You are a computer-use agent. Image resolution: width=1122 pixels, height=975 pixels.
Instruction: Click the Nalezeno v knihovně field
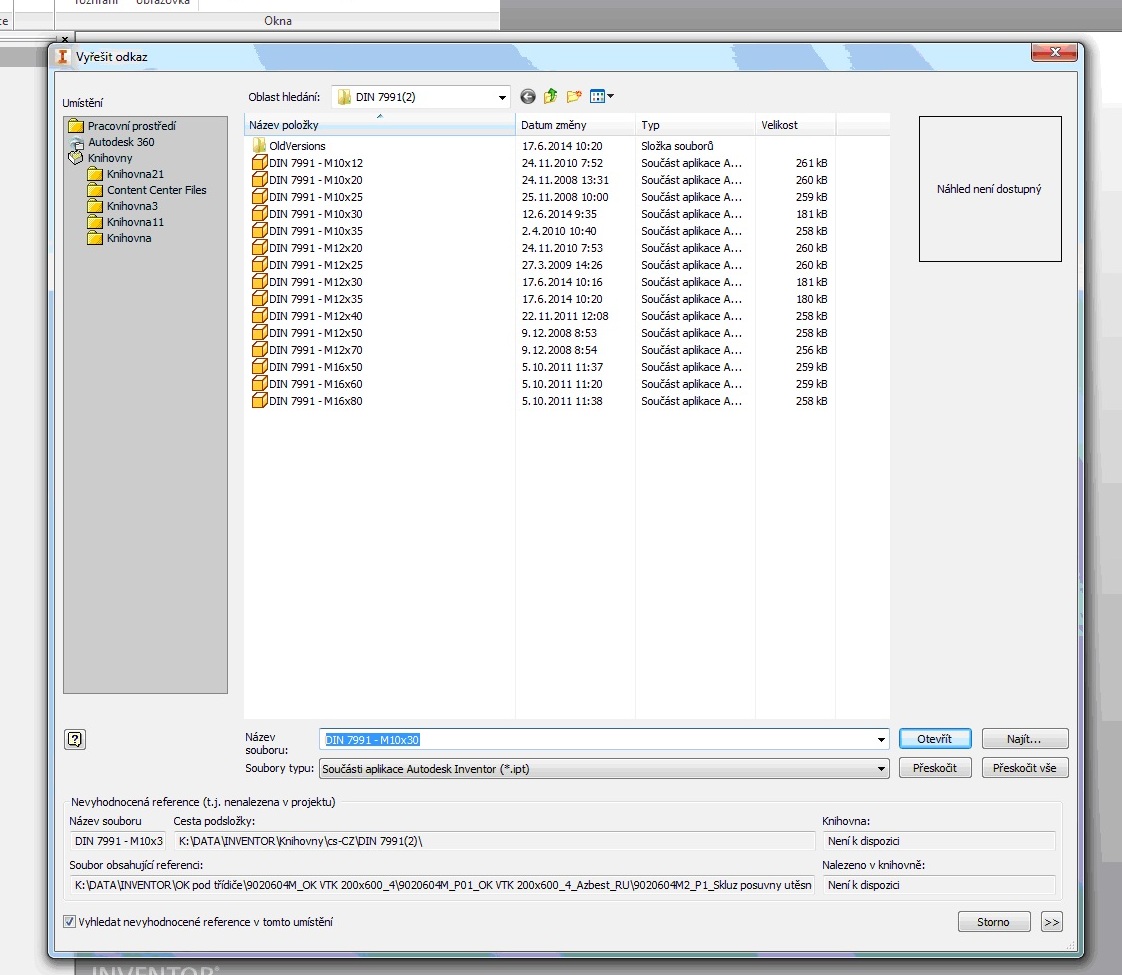pyautogui.click(x=939, y=885)
